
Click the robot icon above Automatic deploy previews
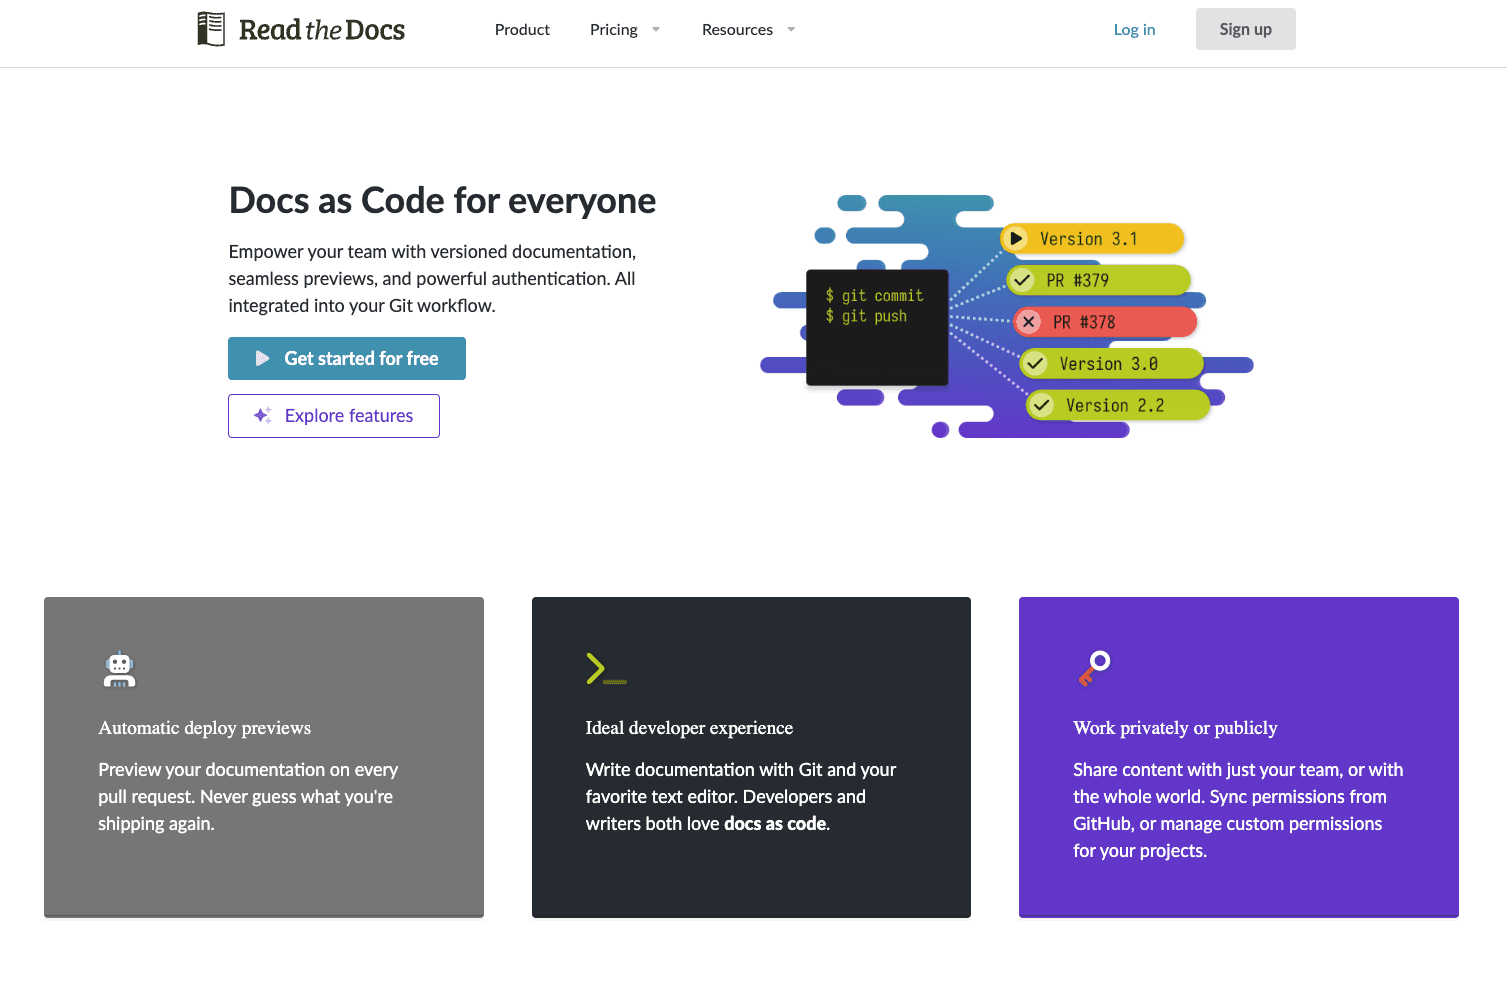coord(119,669)
